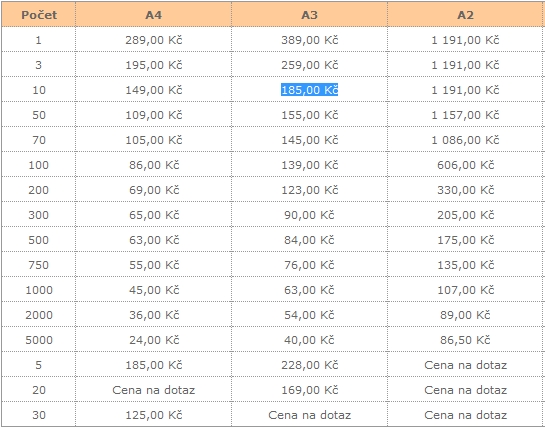Click the 606,00 Kč A2 price
The width and height of the screenshot is (545, 428).
(x=465, y=165)
